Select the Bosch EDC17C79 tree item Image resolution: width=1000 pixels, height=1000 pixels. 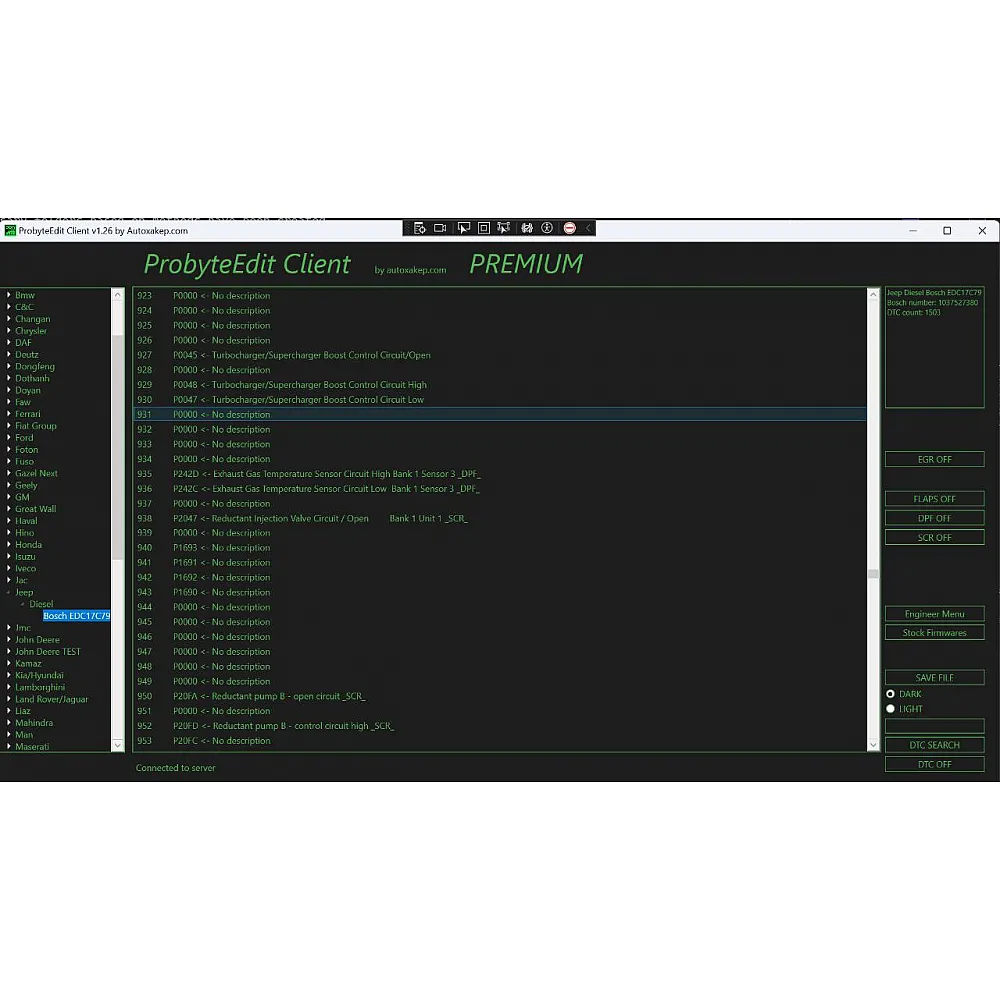tap(76, 616)
